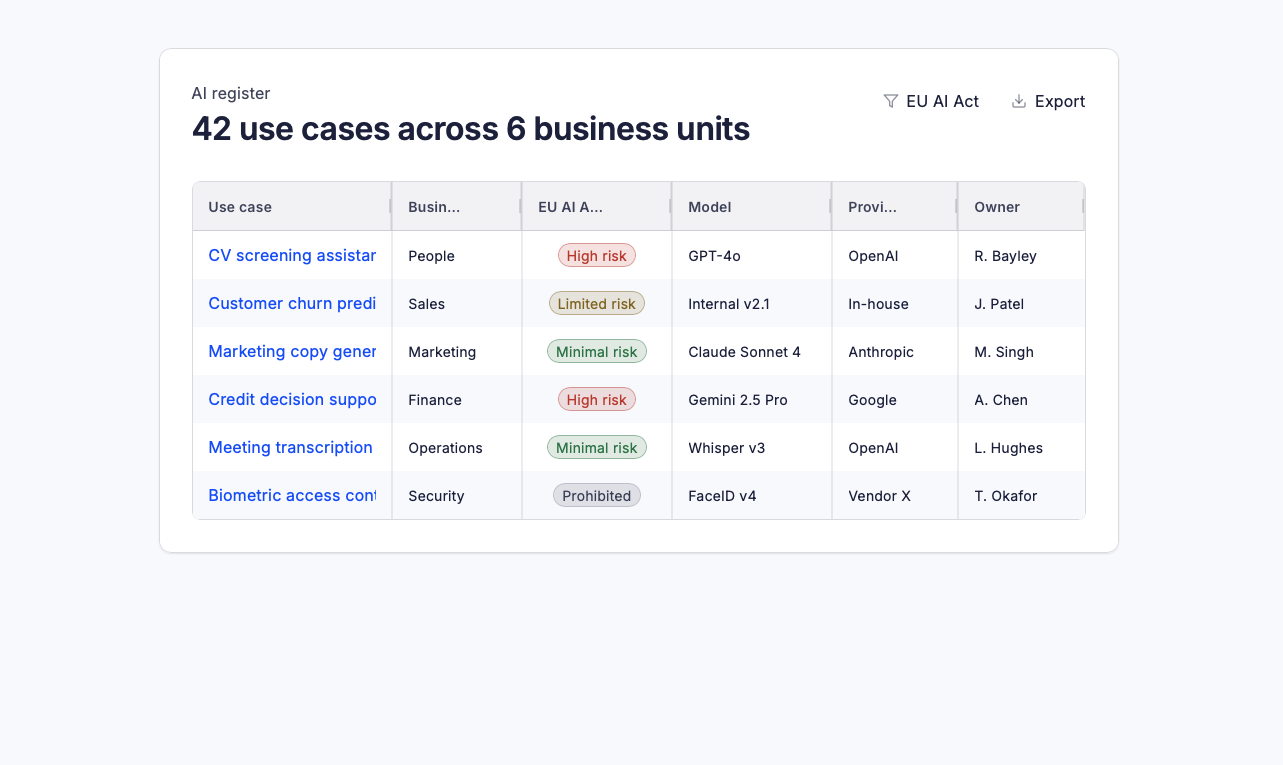1283x765 pixels.
Task: Click the Claude Sonnet 4 model cell
Action: (x=752, y=351)
